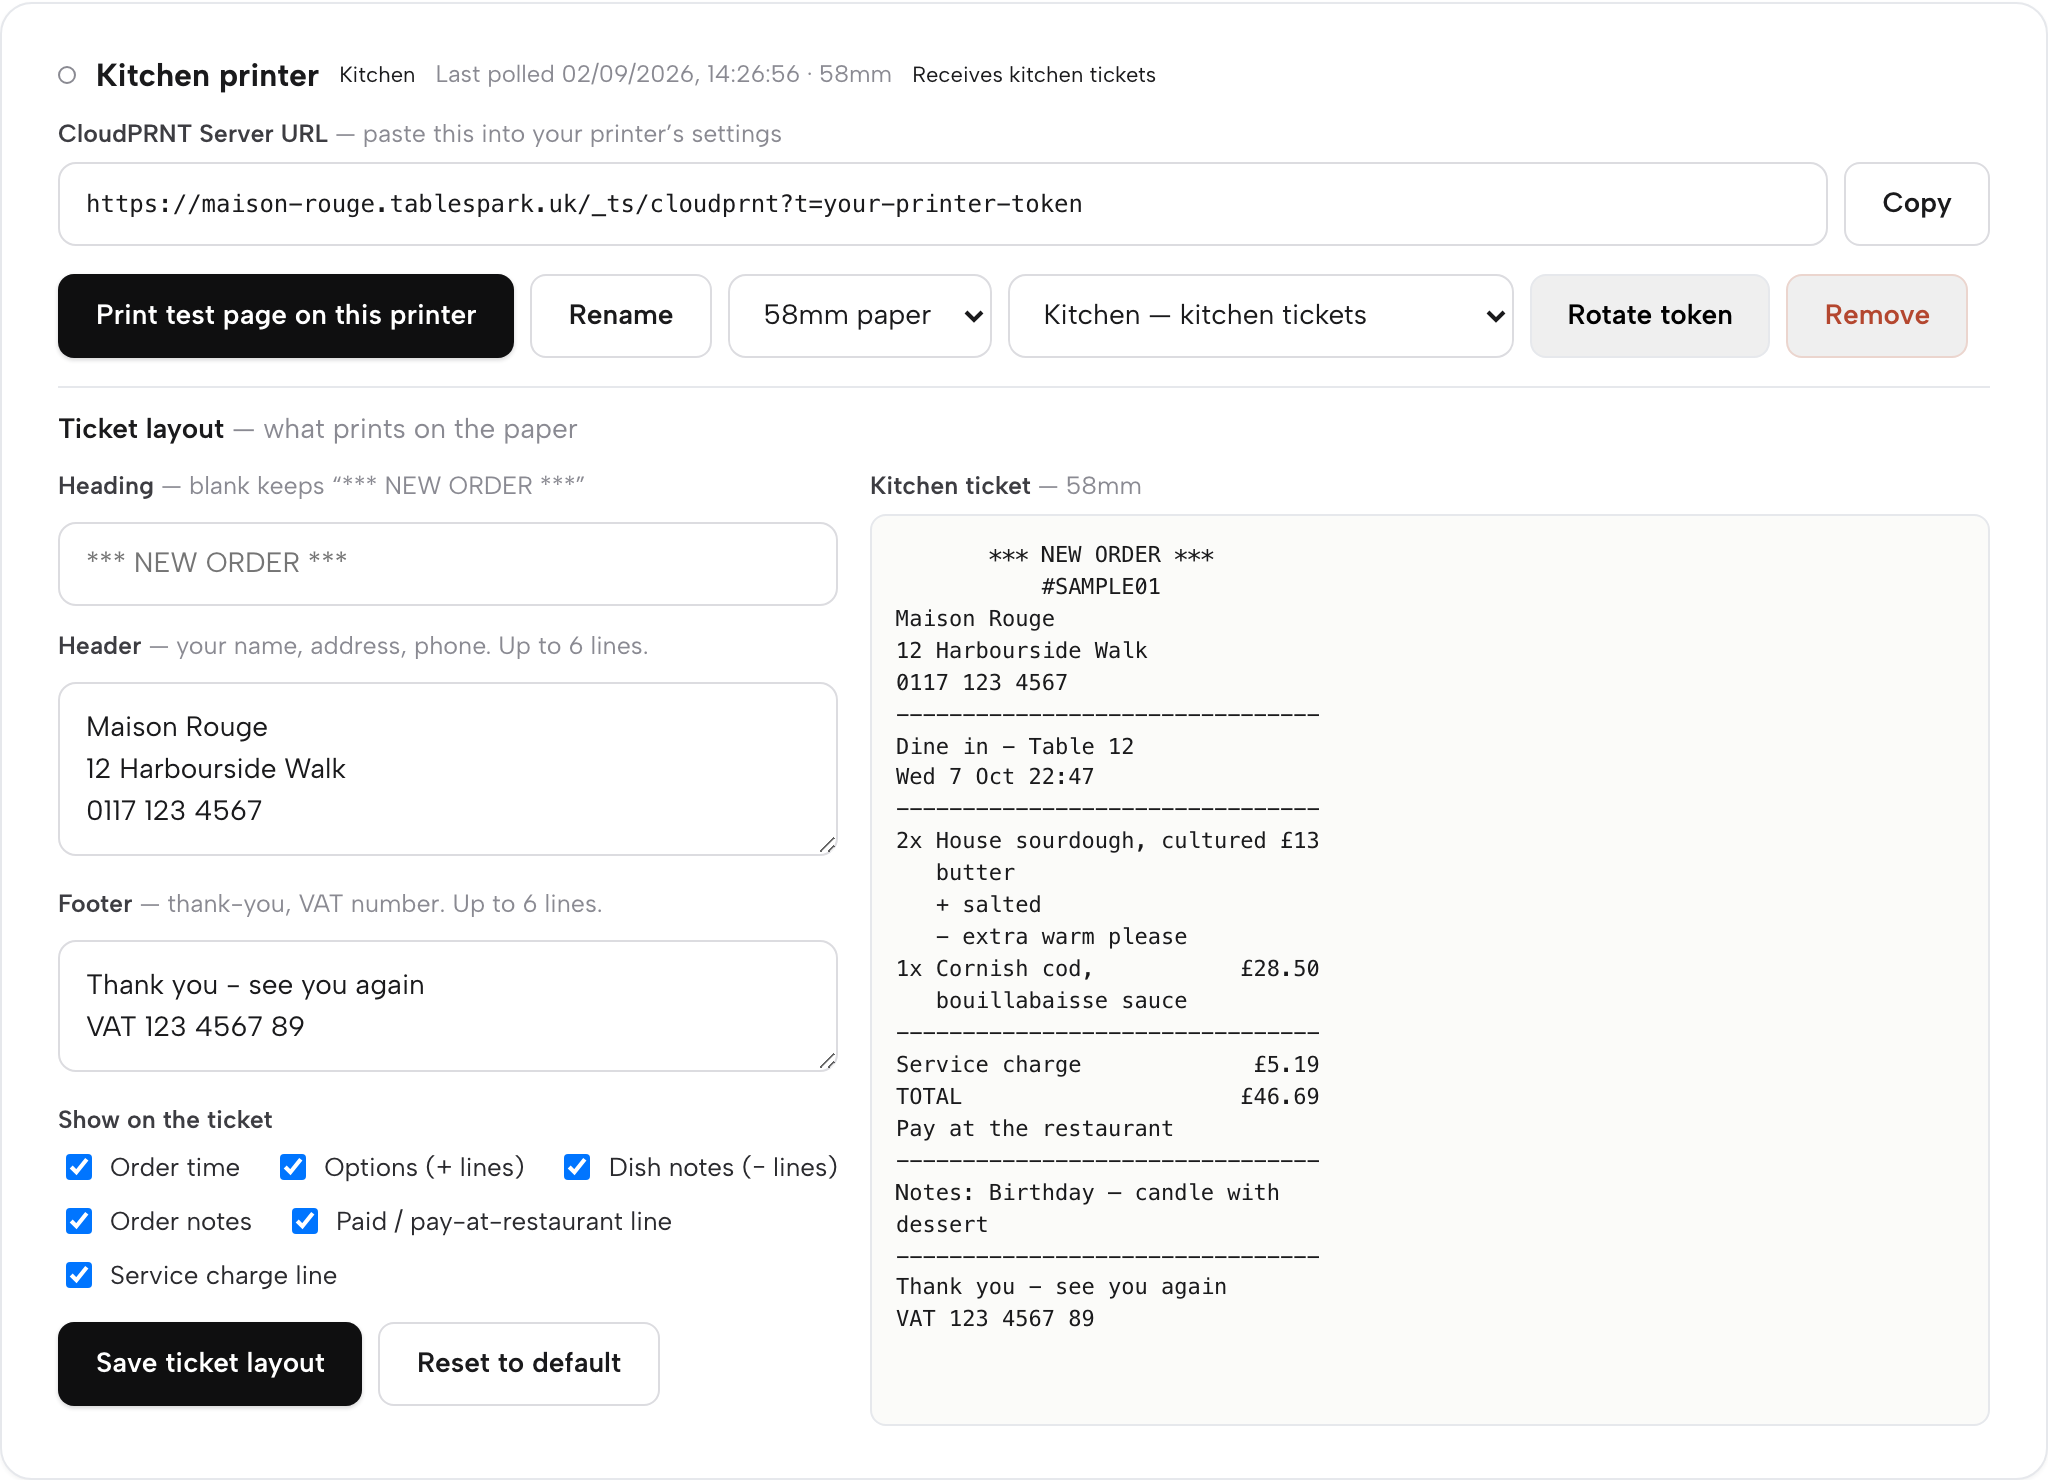The width and height of the screenshot is (2048, 1482).
Task: Click '#SAMPLE01' in ticket preview
Action: pyautogui.click(x=1101, y=587)
